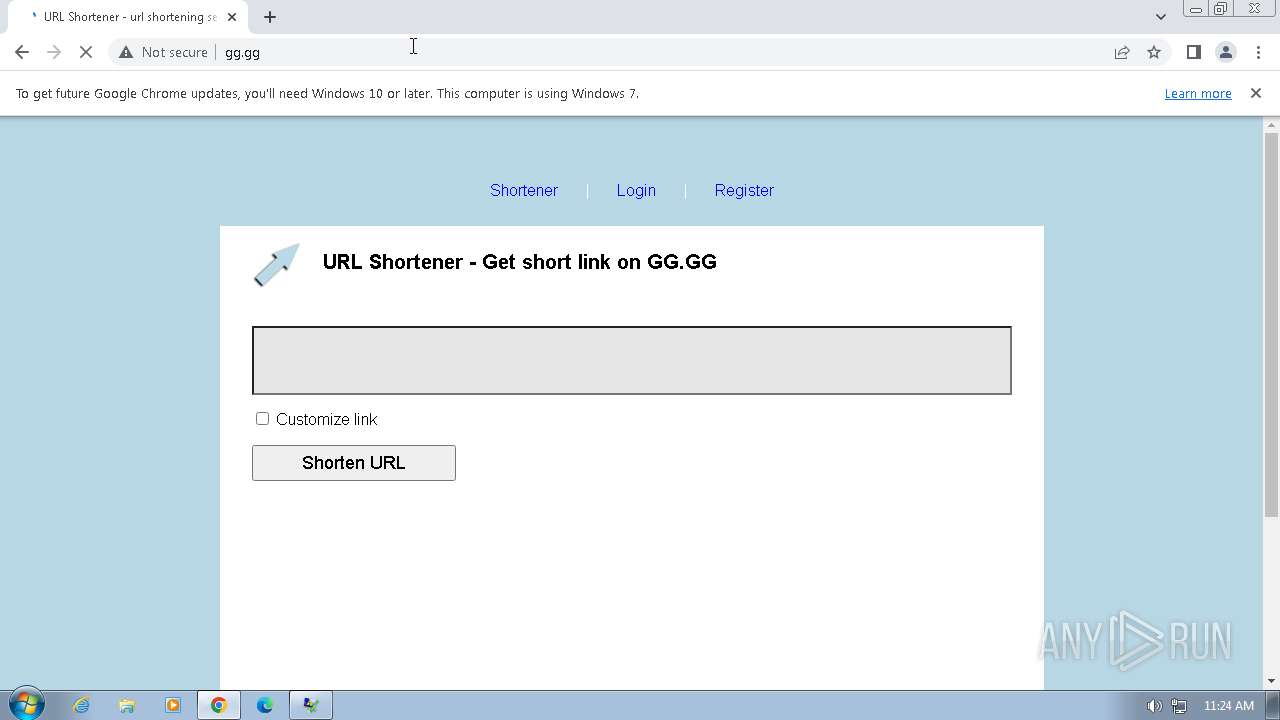
Task: Go back using the browser back arrow
Action: pyautogui.click(x=22, y=52)
